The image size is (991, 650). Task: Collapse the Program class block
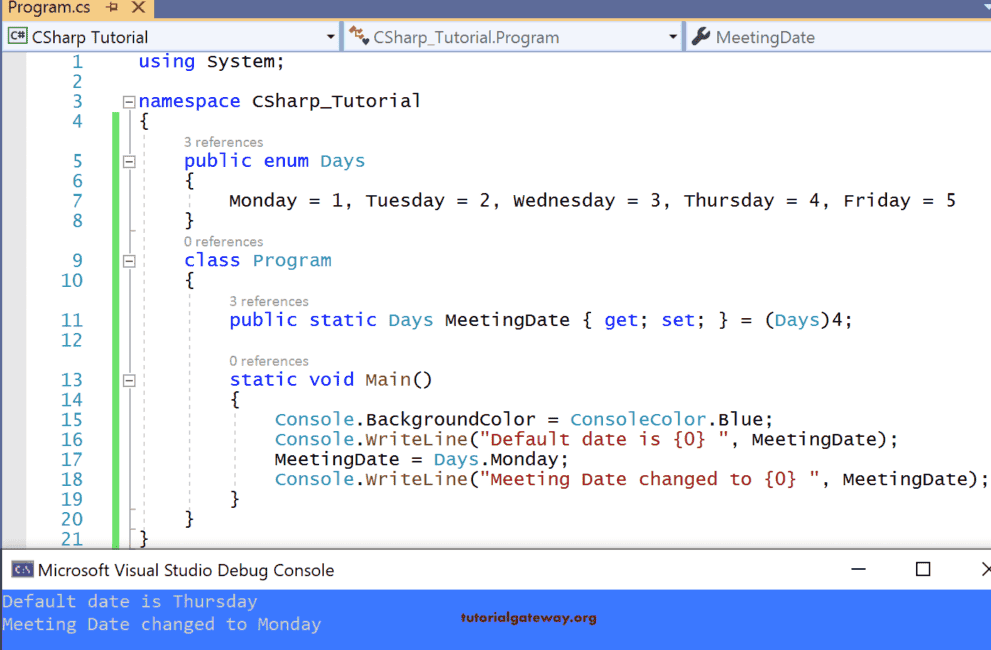(x=127, y=259)
